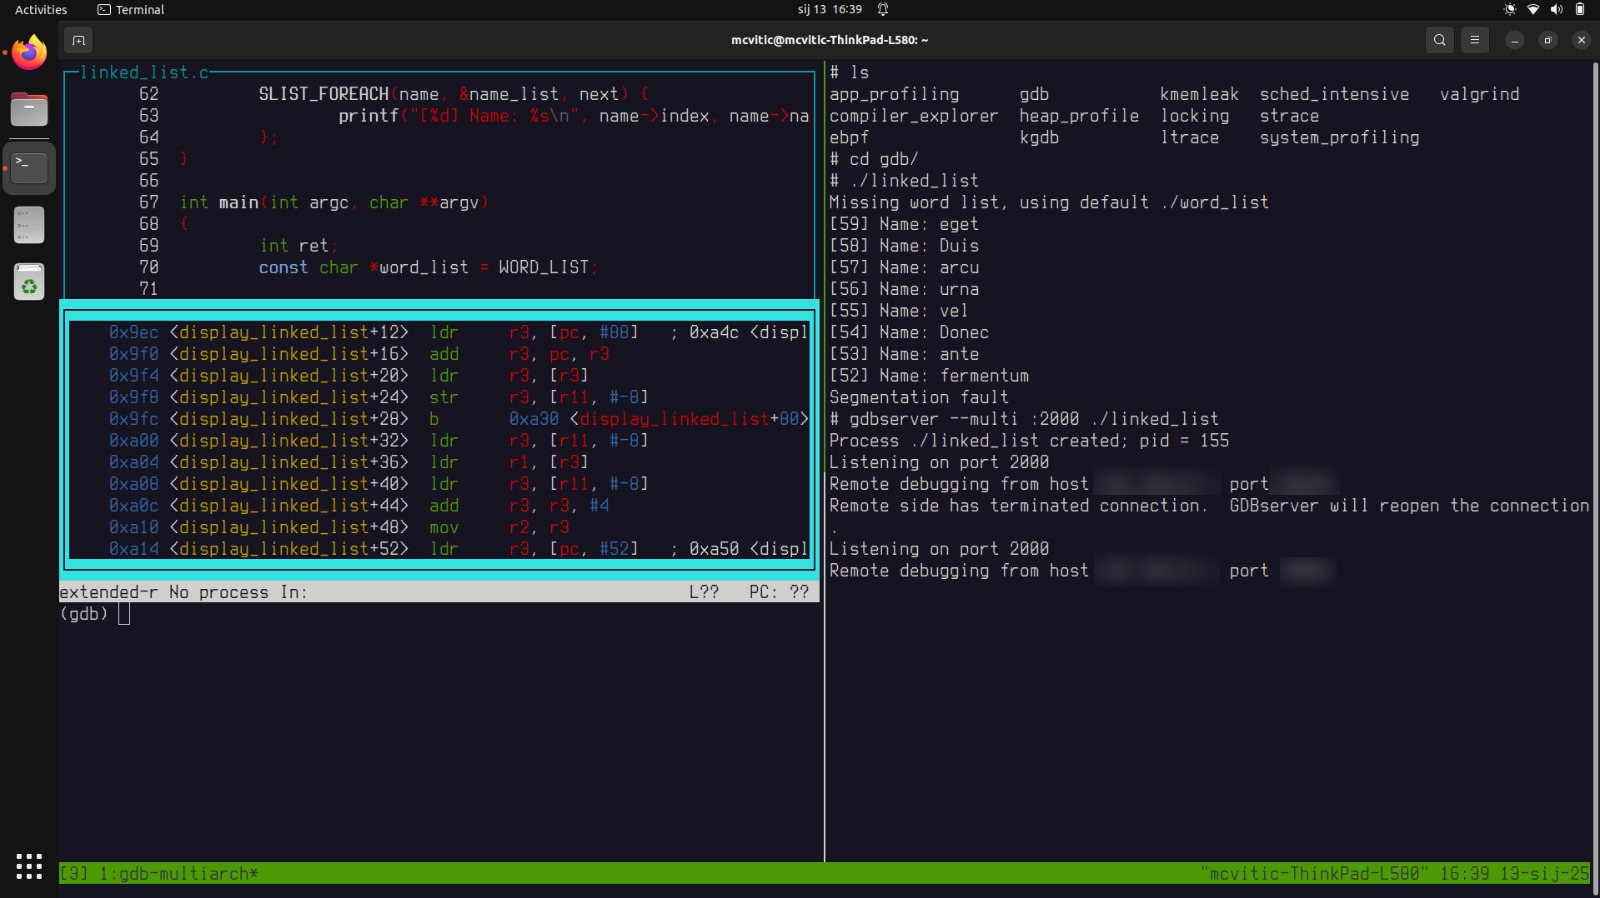This screenshot has width=1600, height=898.
Task: Maximize the terminal window
Action: coord(1548,40)
